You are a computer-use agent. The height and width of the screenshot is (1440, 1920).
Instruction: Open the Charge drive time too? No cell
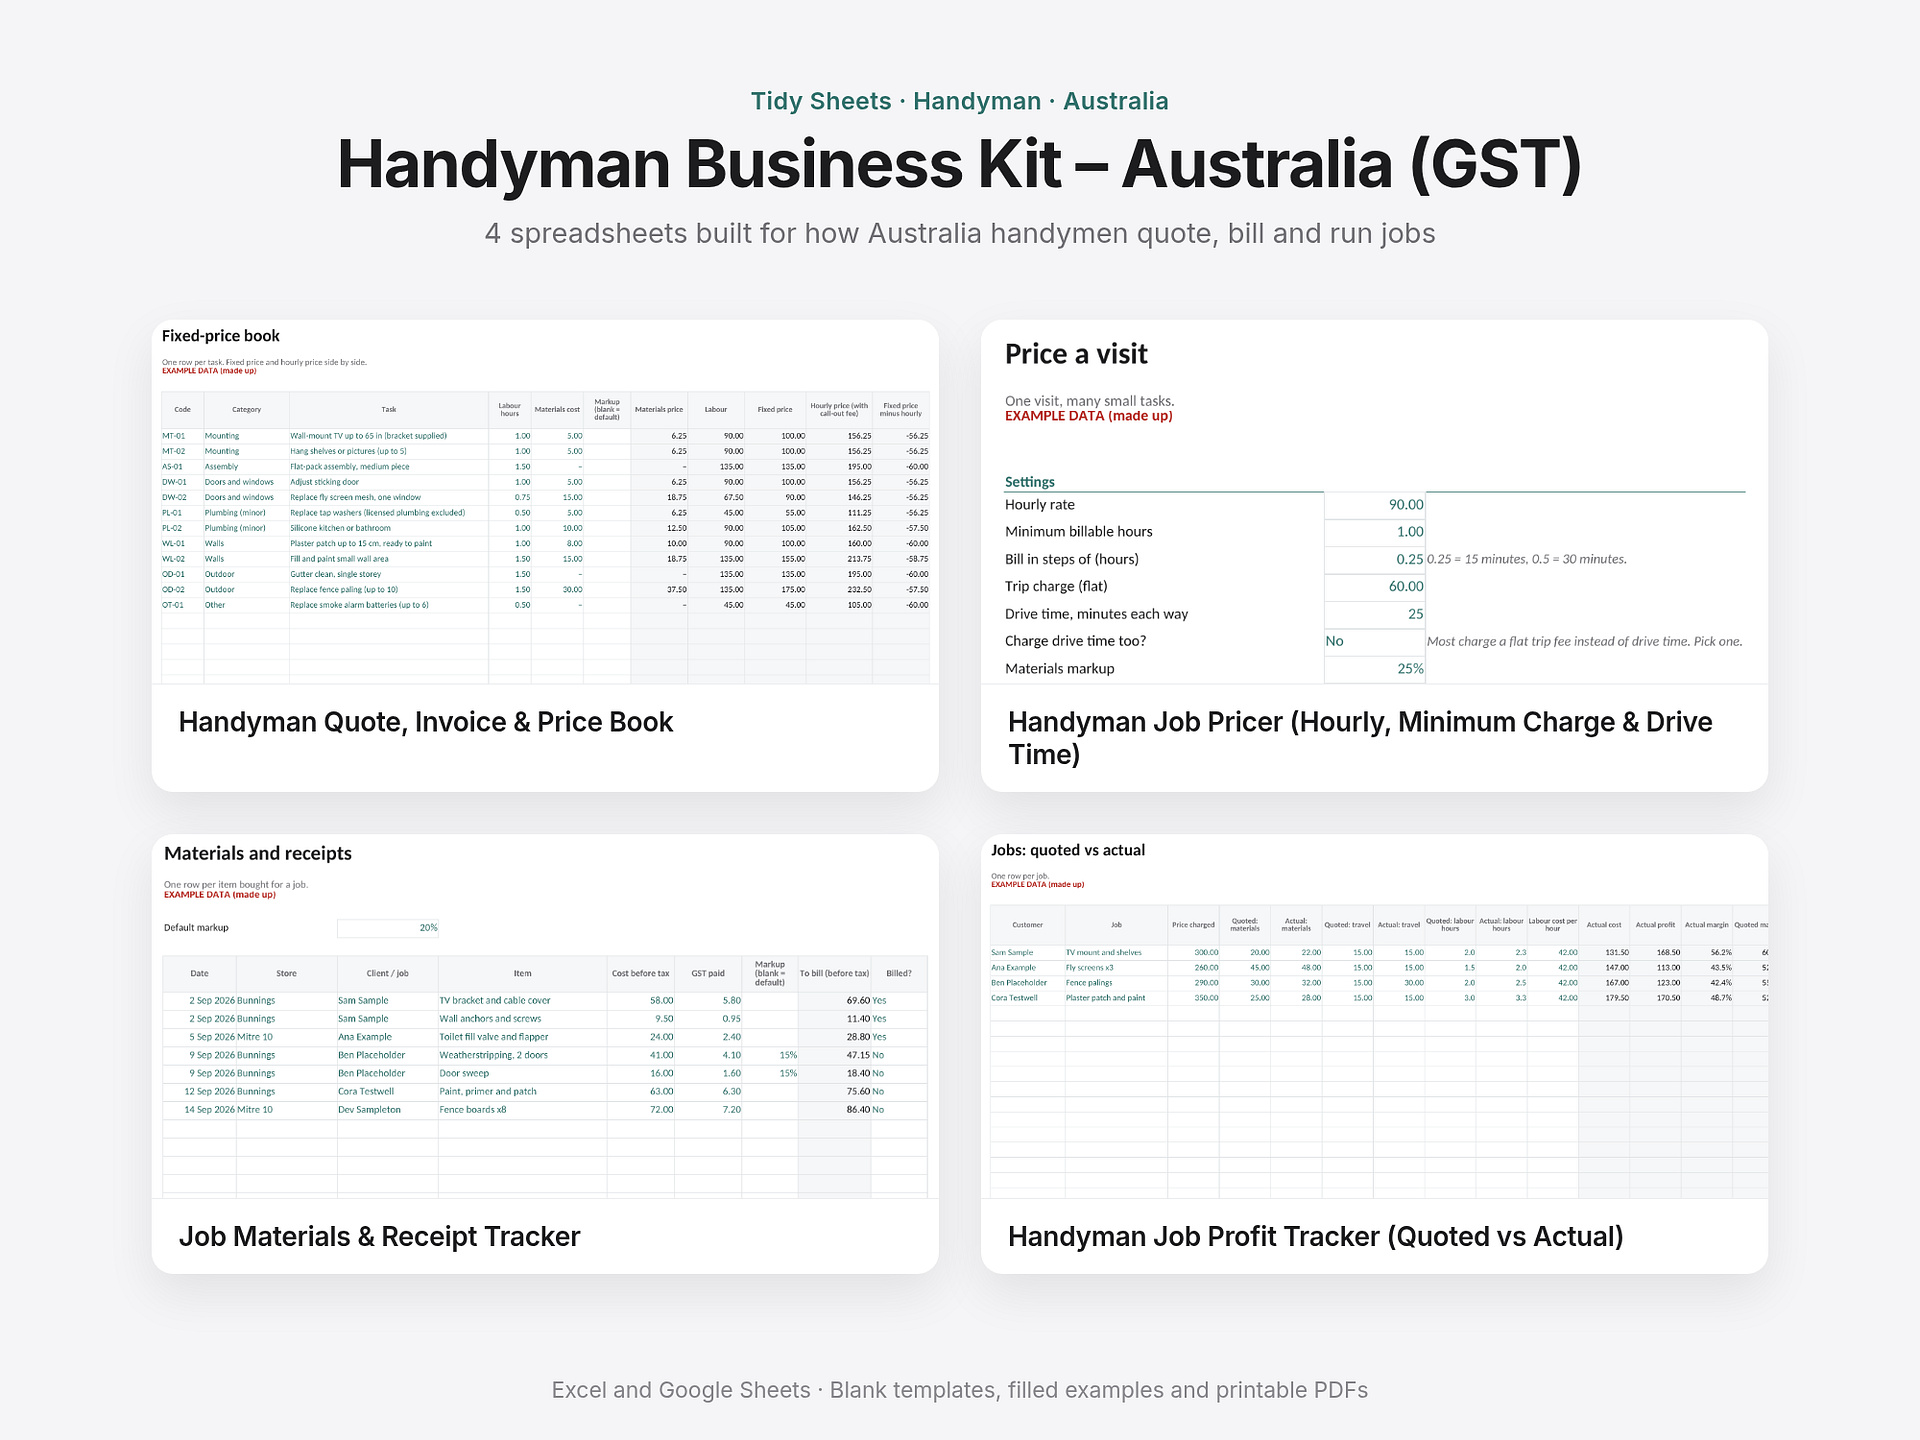(x=1375, y=642)
